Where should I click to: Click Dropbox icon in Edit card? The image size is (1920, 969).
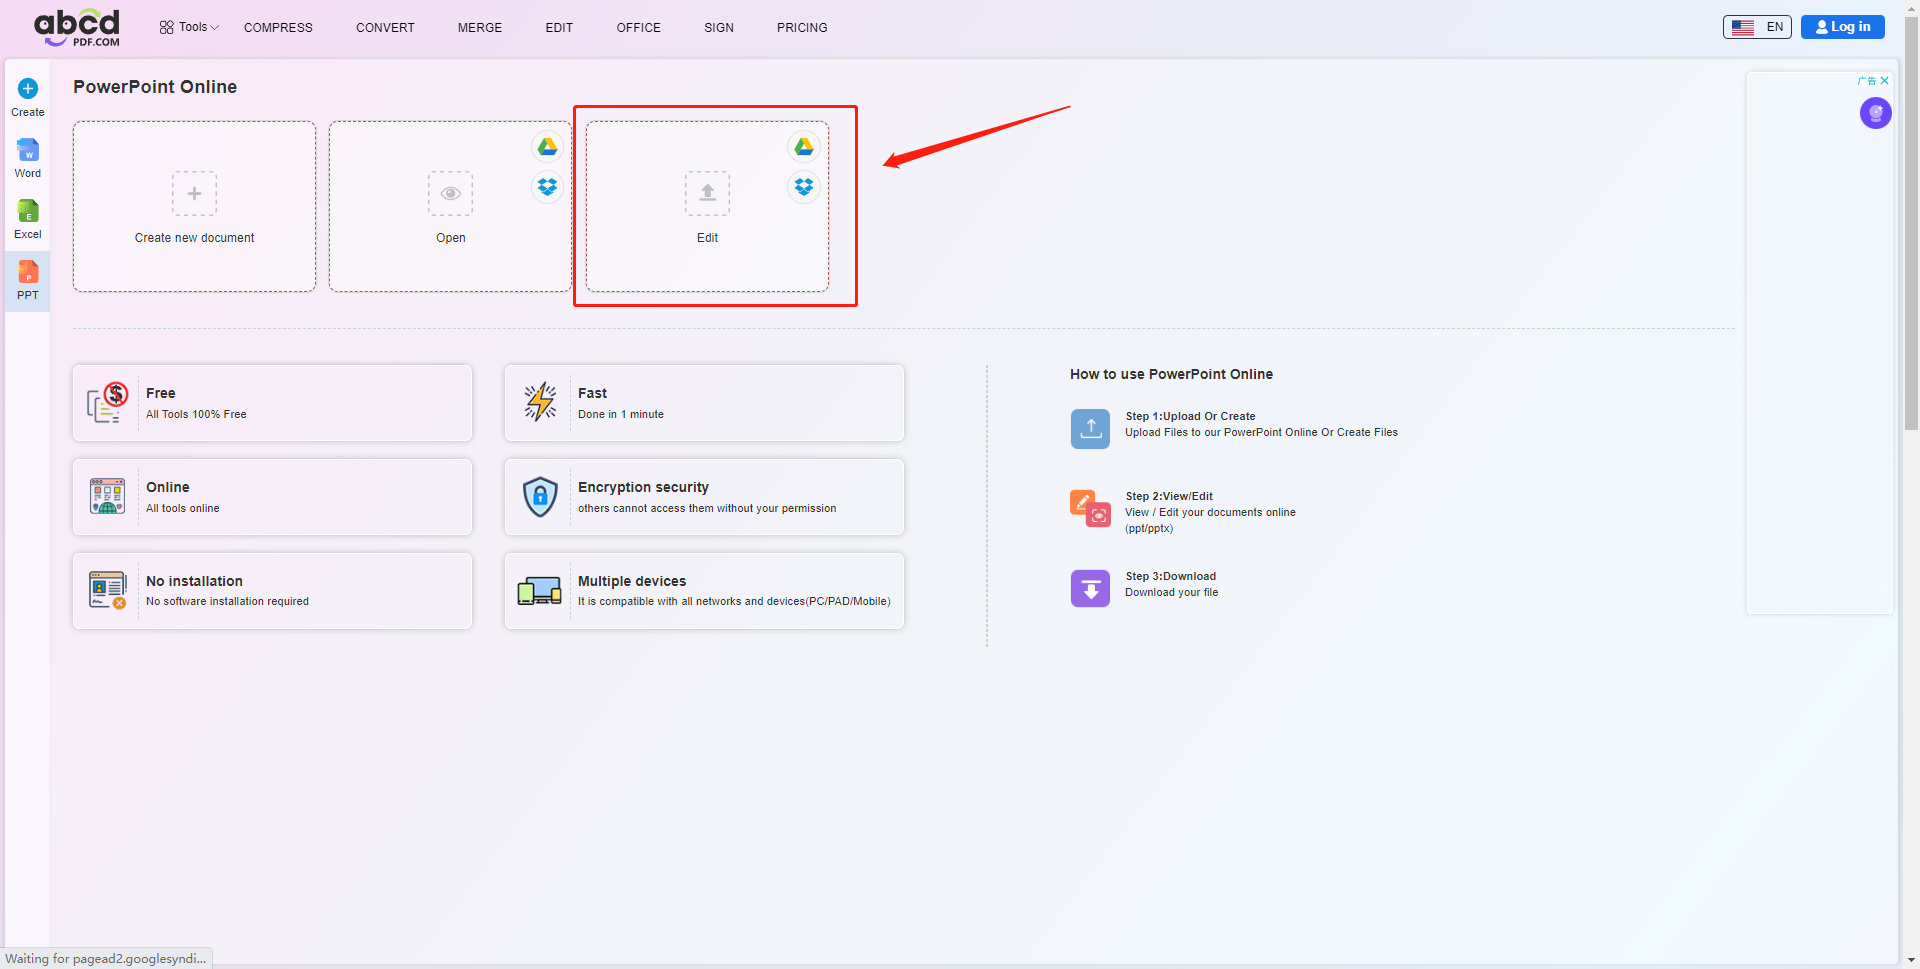[x=804, y=187]
